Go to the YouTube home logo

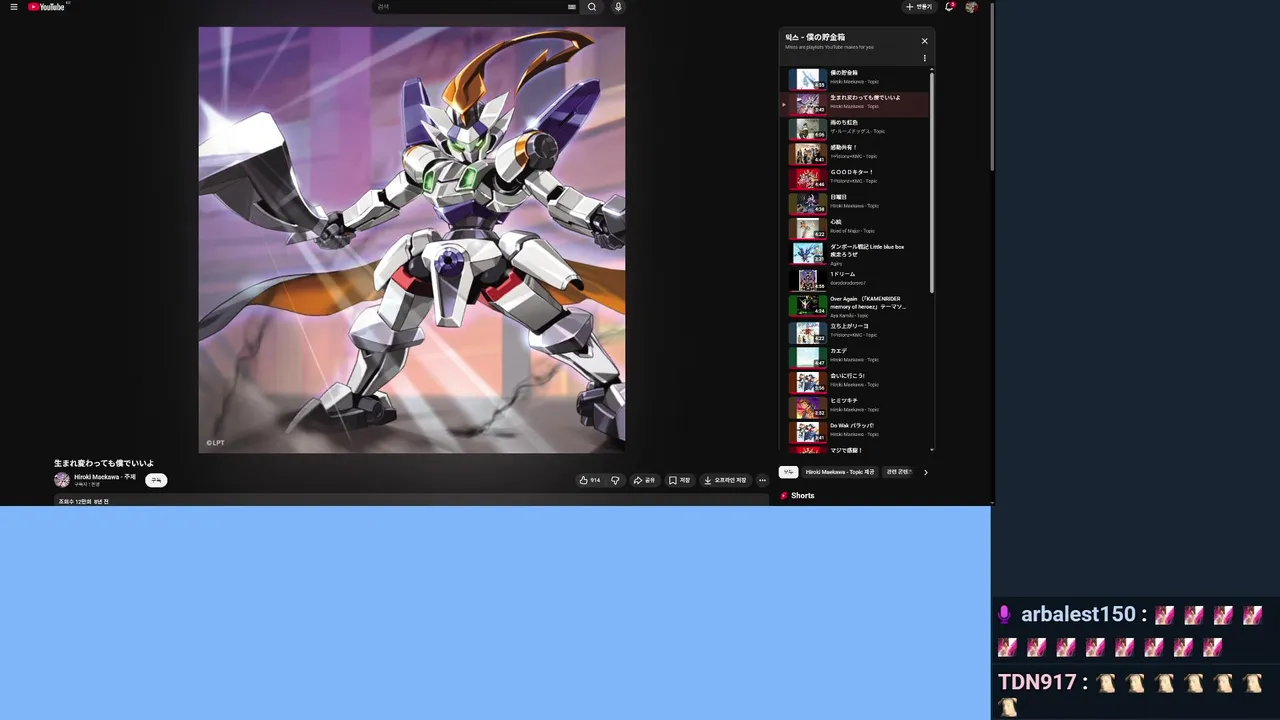click(48, 7)
